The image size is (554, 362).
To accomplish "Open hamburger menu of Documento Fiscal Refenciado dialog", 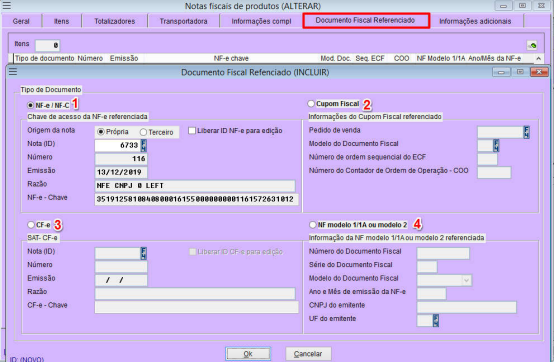I will 13,72.
